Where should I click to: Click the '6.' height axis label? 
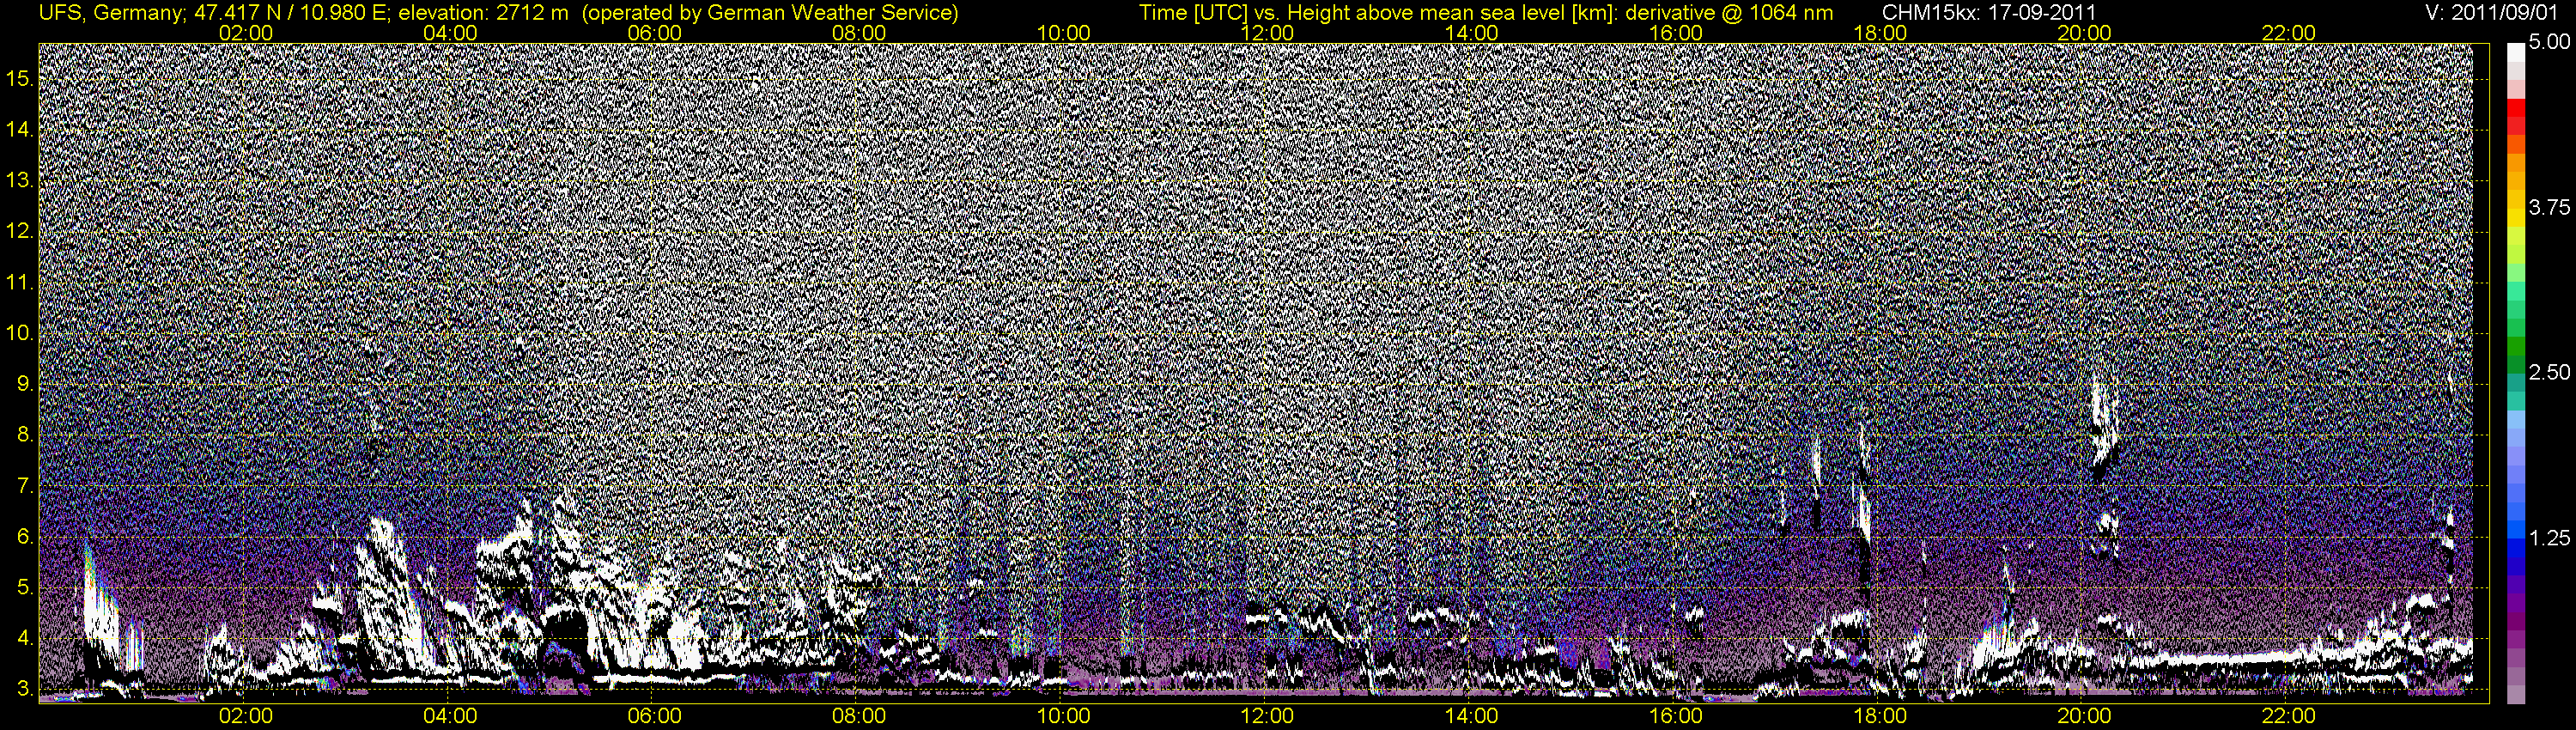tap(26, 537)
